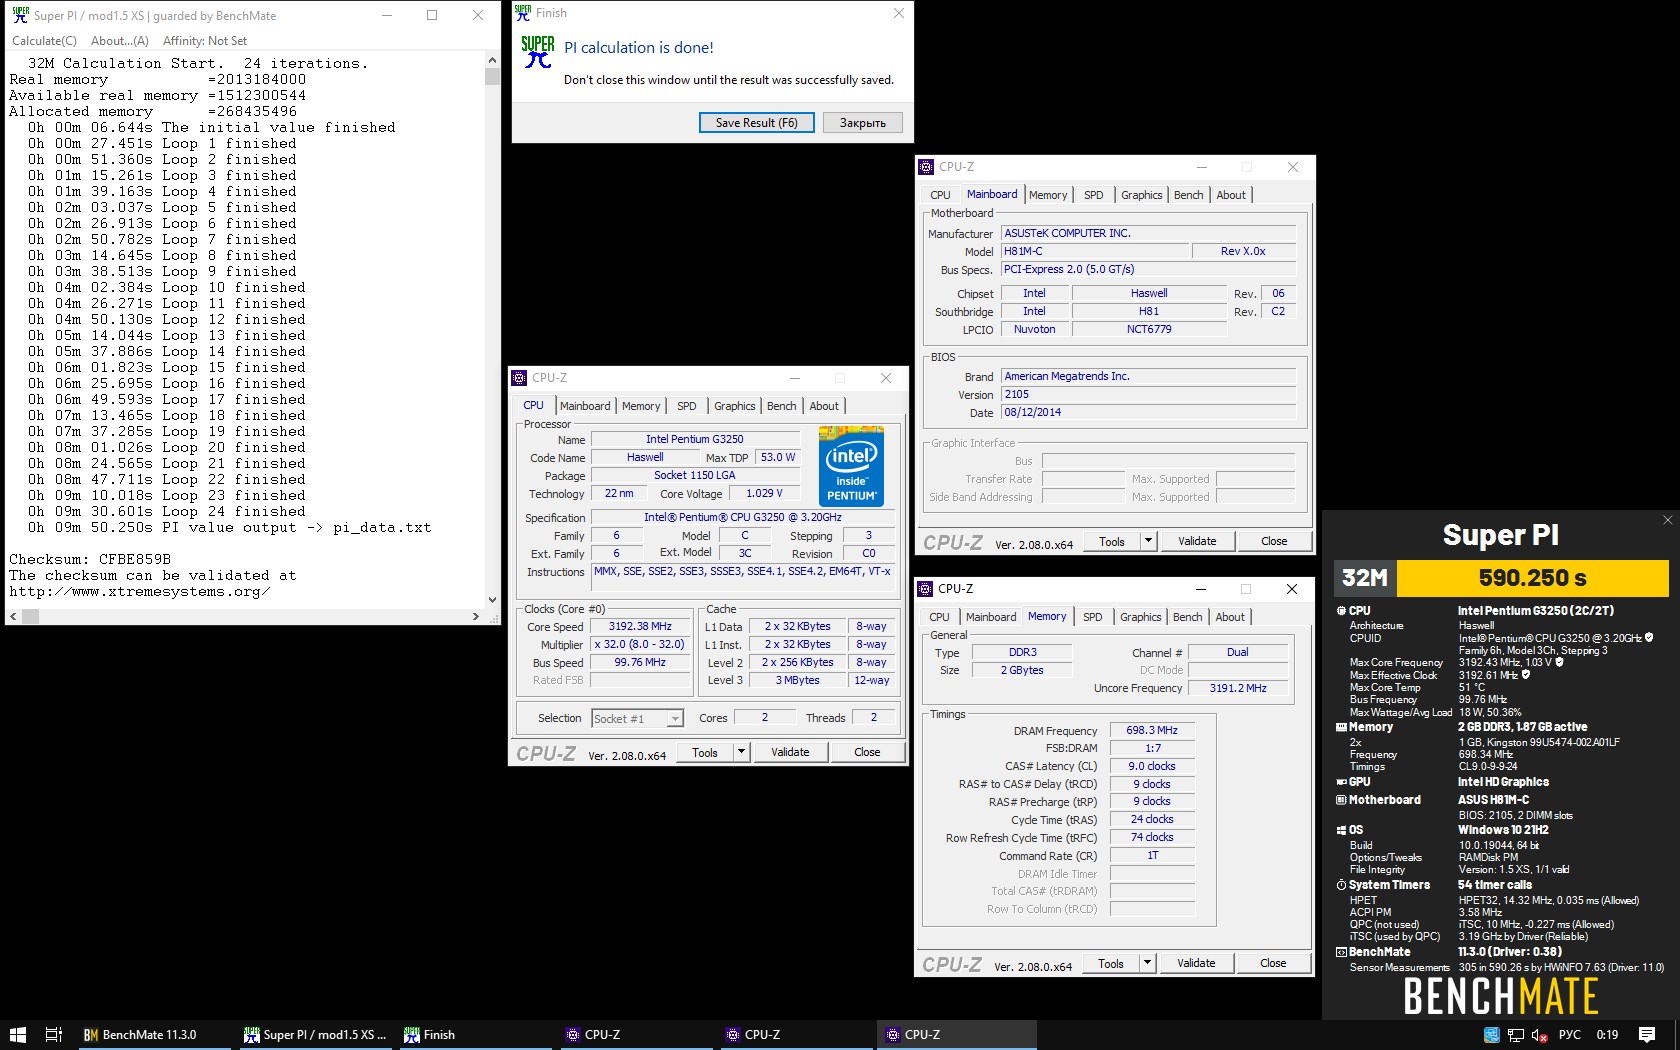The image size is (1680, 1050).
Task: Open Tools dropdown arrow in CPU tab CPU-Z window
Action: tap(741, 752)
